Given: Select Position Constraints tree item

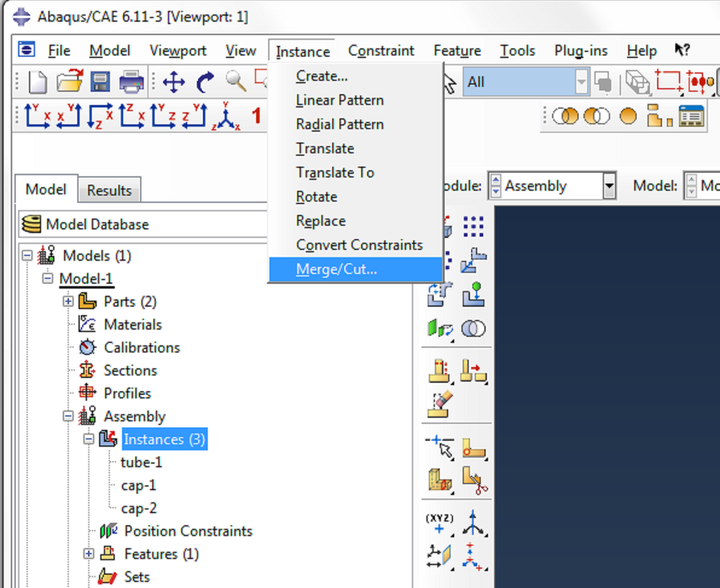Looking at the screenshot, I should click(188, 531).
